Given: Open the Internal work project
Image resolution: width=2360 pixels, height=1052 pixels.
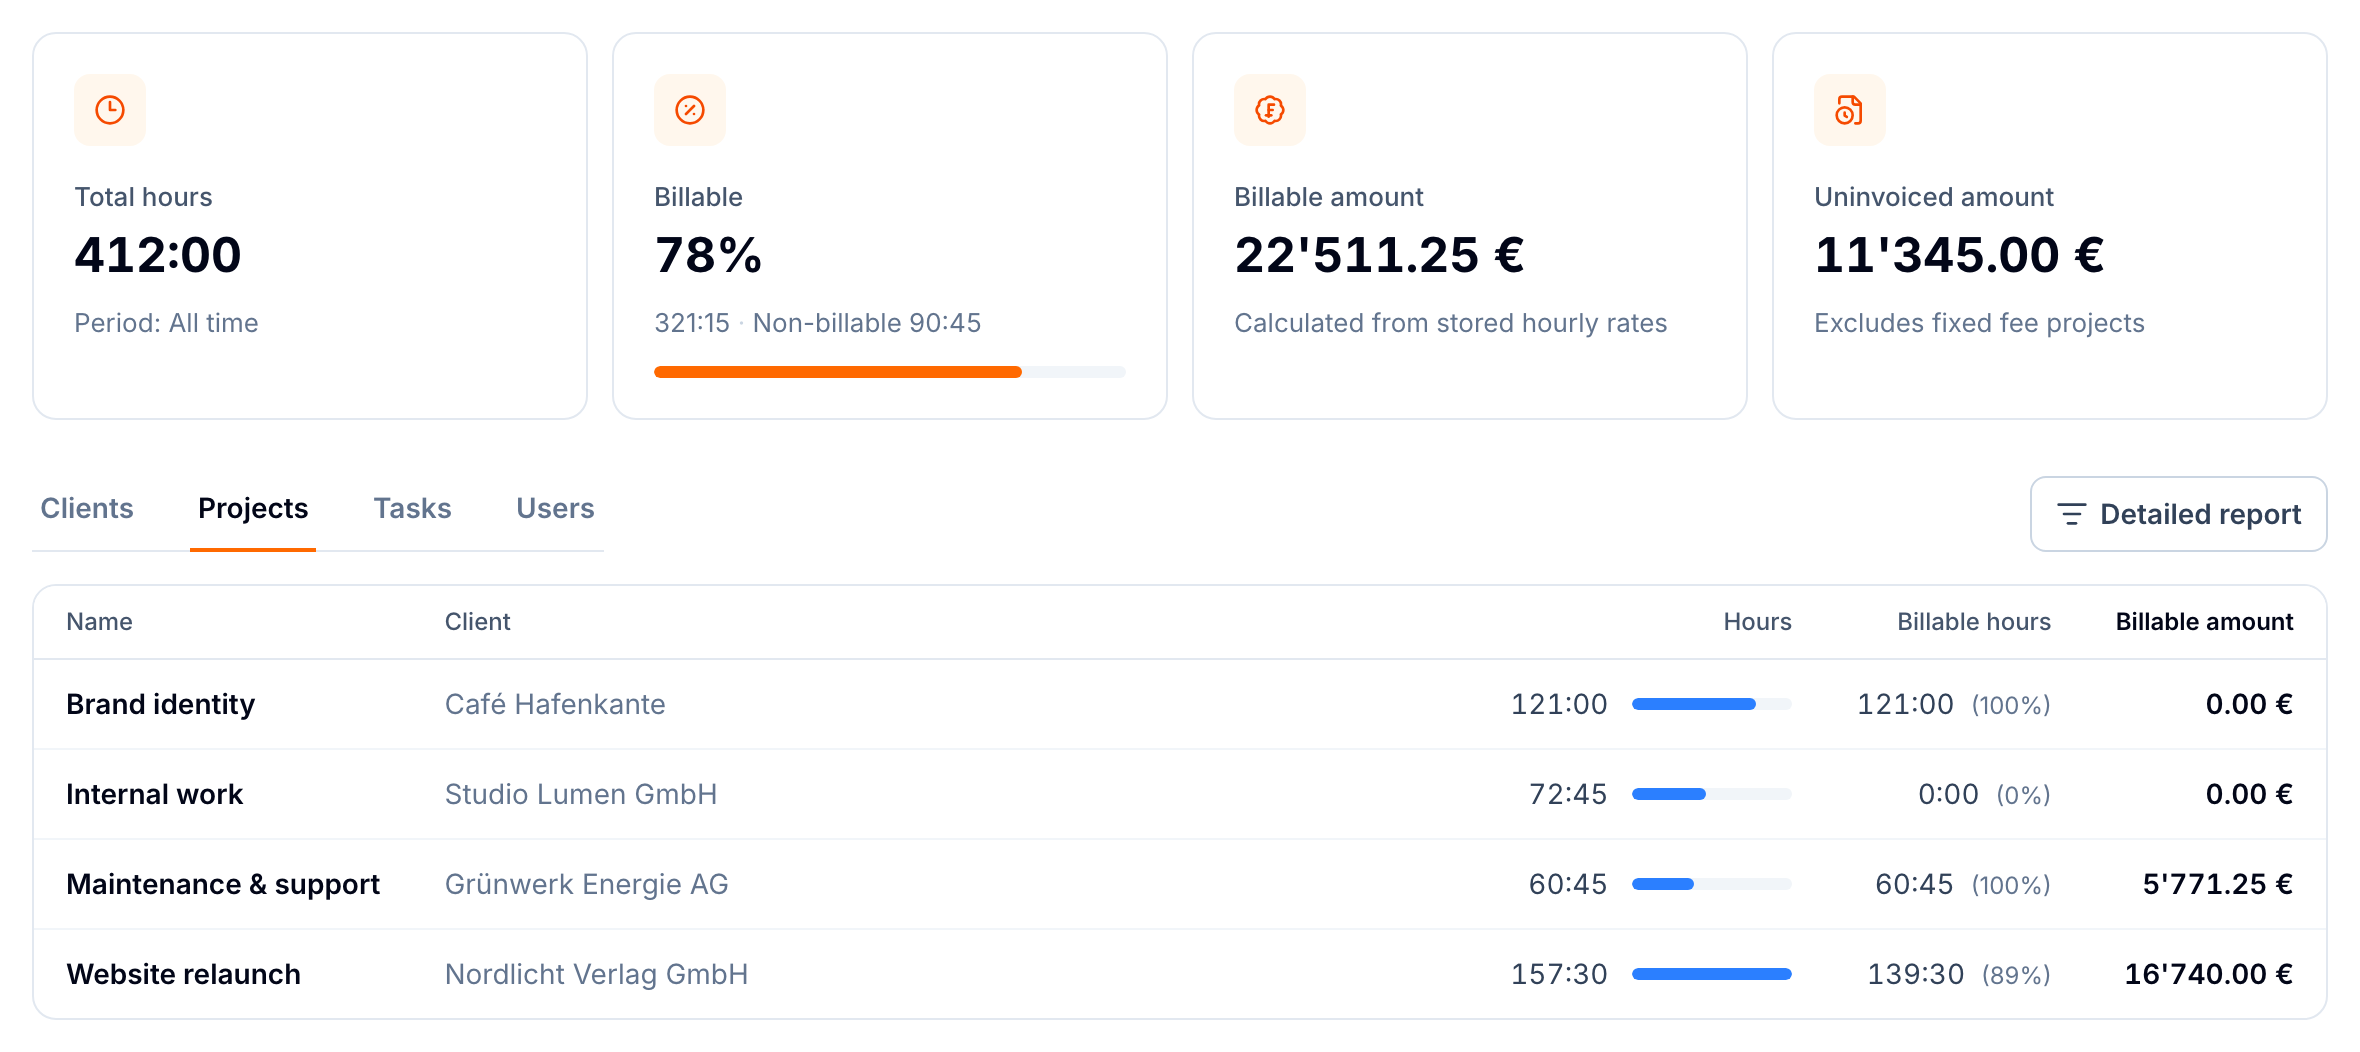Looking at the screenshot, I should click(x=154, y=794).
